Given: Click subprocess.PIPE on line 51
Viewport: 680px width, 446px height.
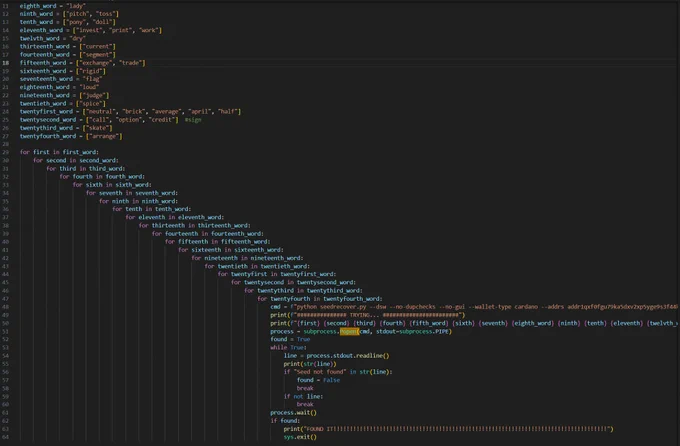Looking at the screenshot, I should point(424,331).
